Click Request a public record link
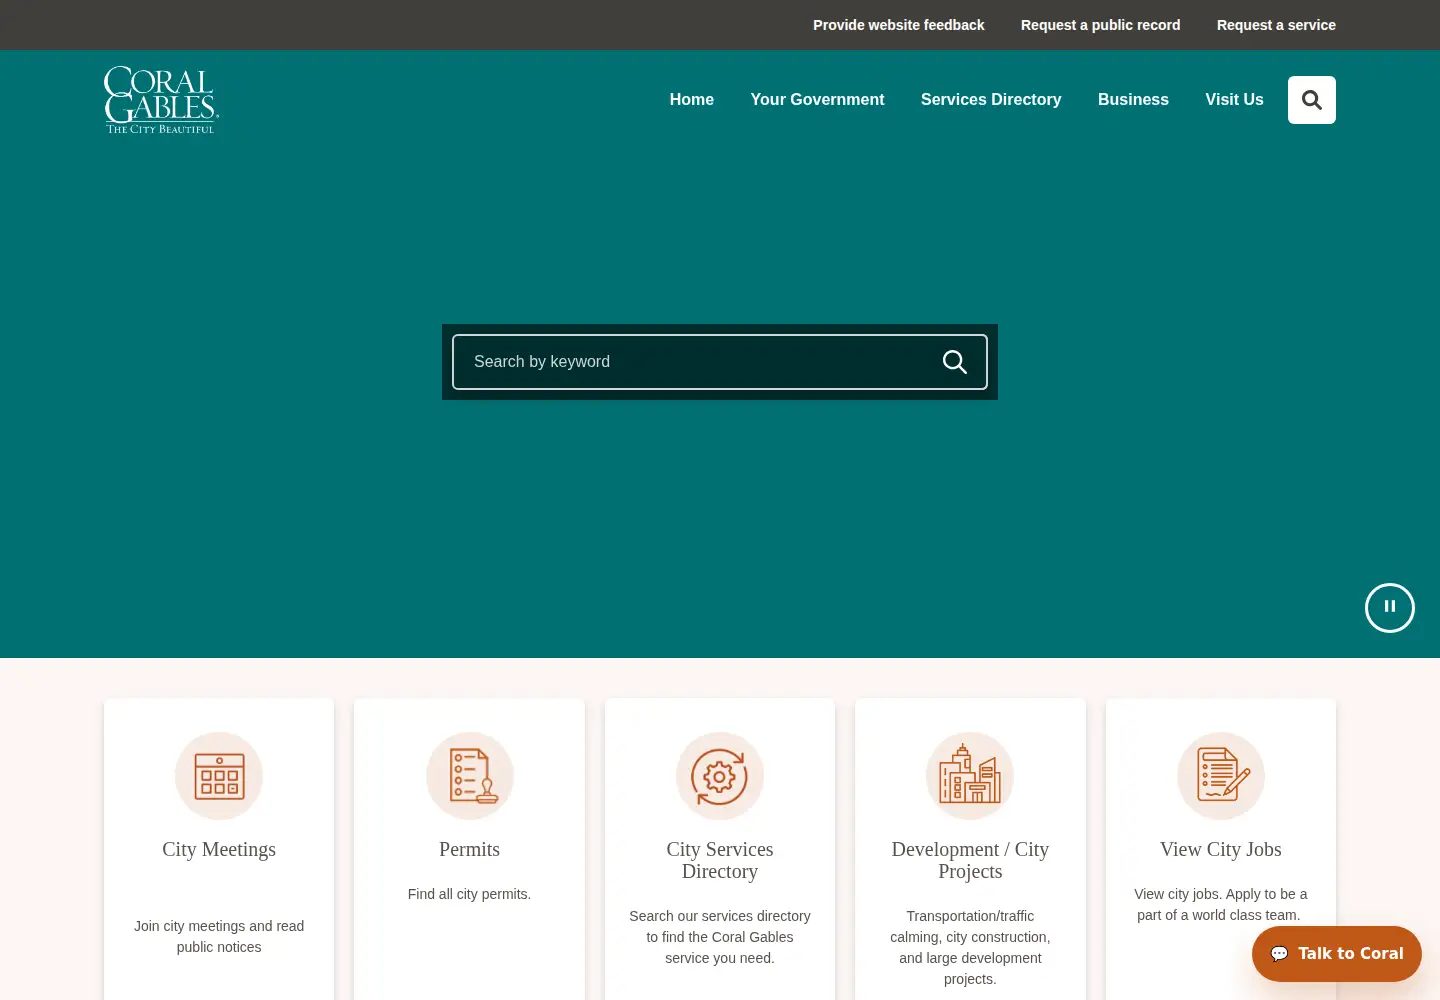Viewport: 1440px width, 1000px height. 1101,25
